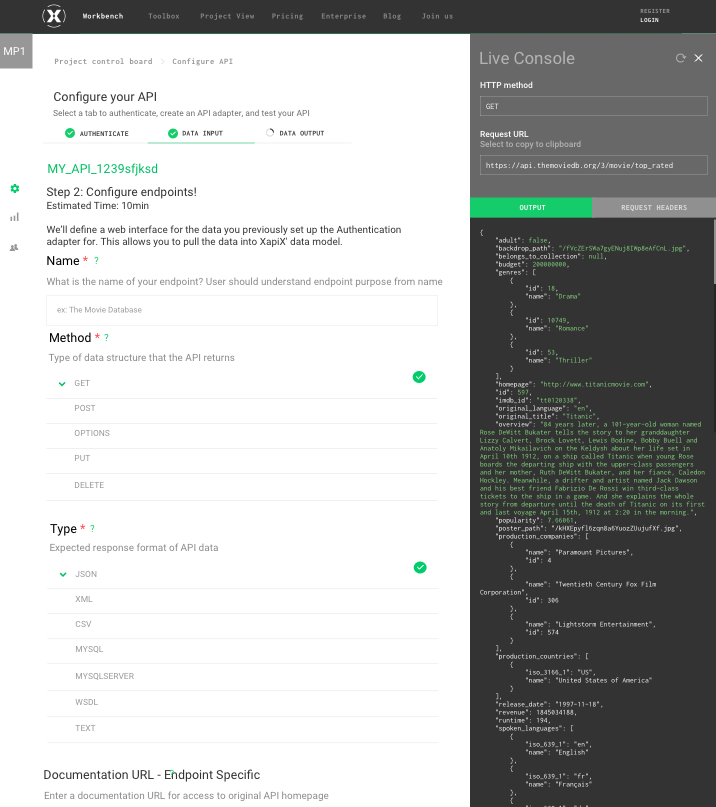Select the DELETE method option
This screenshot has width=716, height=807.
(x=242, y=485)
